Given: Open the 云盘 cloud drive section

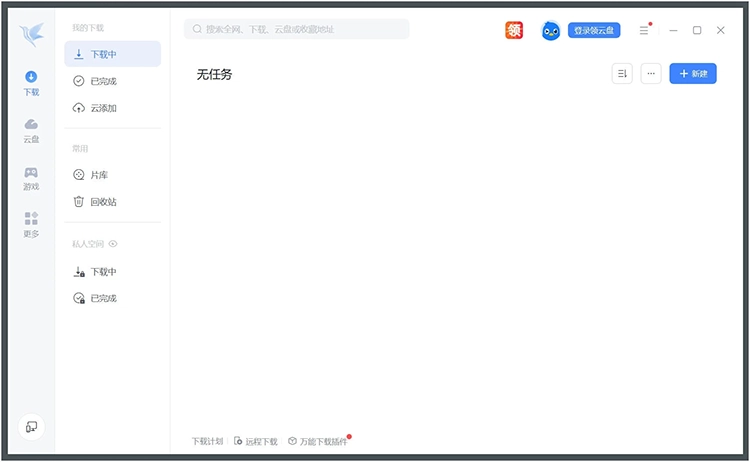Looking at the screenshot, I should point(31,130).
